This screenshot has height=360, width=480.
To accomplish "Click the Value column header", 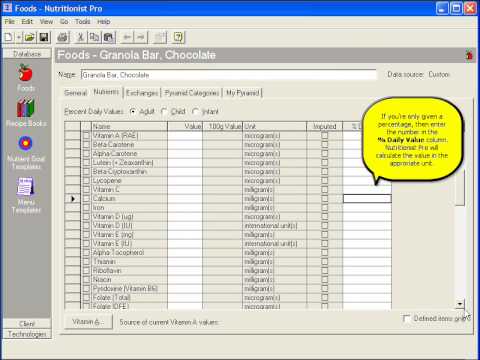I will pos(185,127).
